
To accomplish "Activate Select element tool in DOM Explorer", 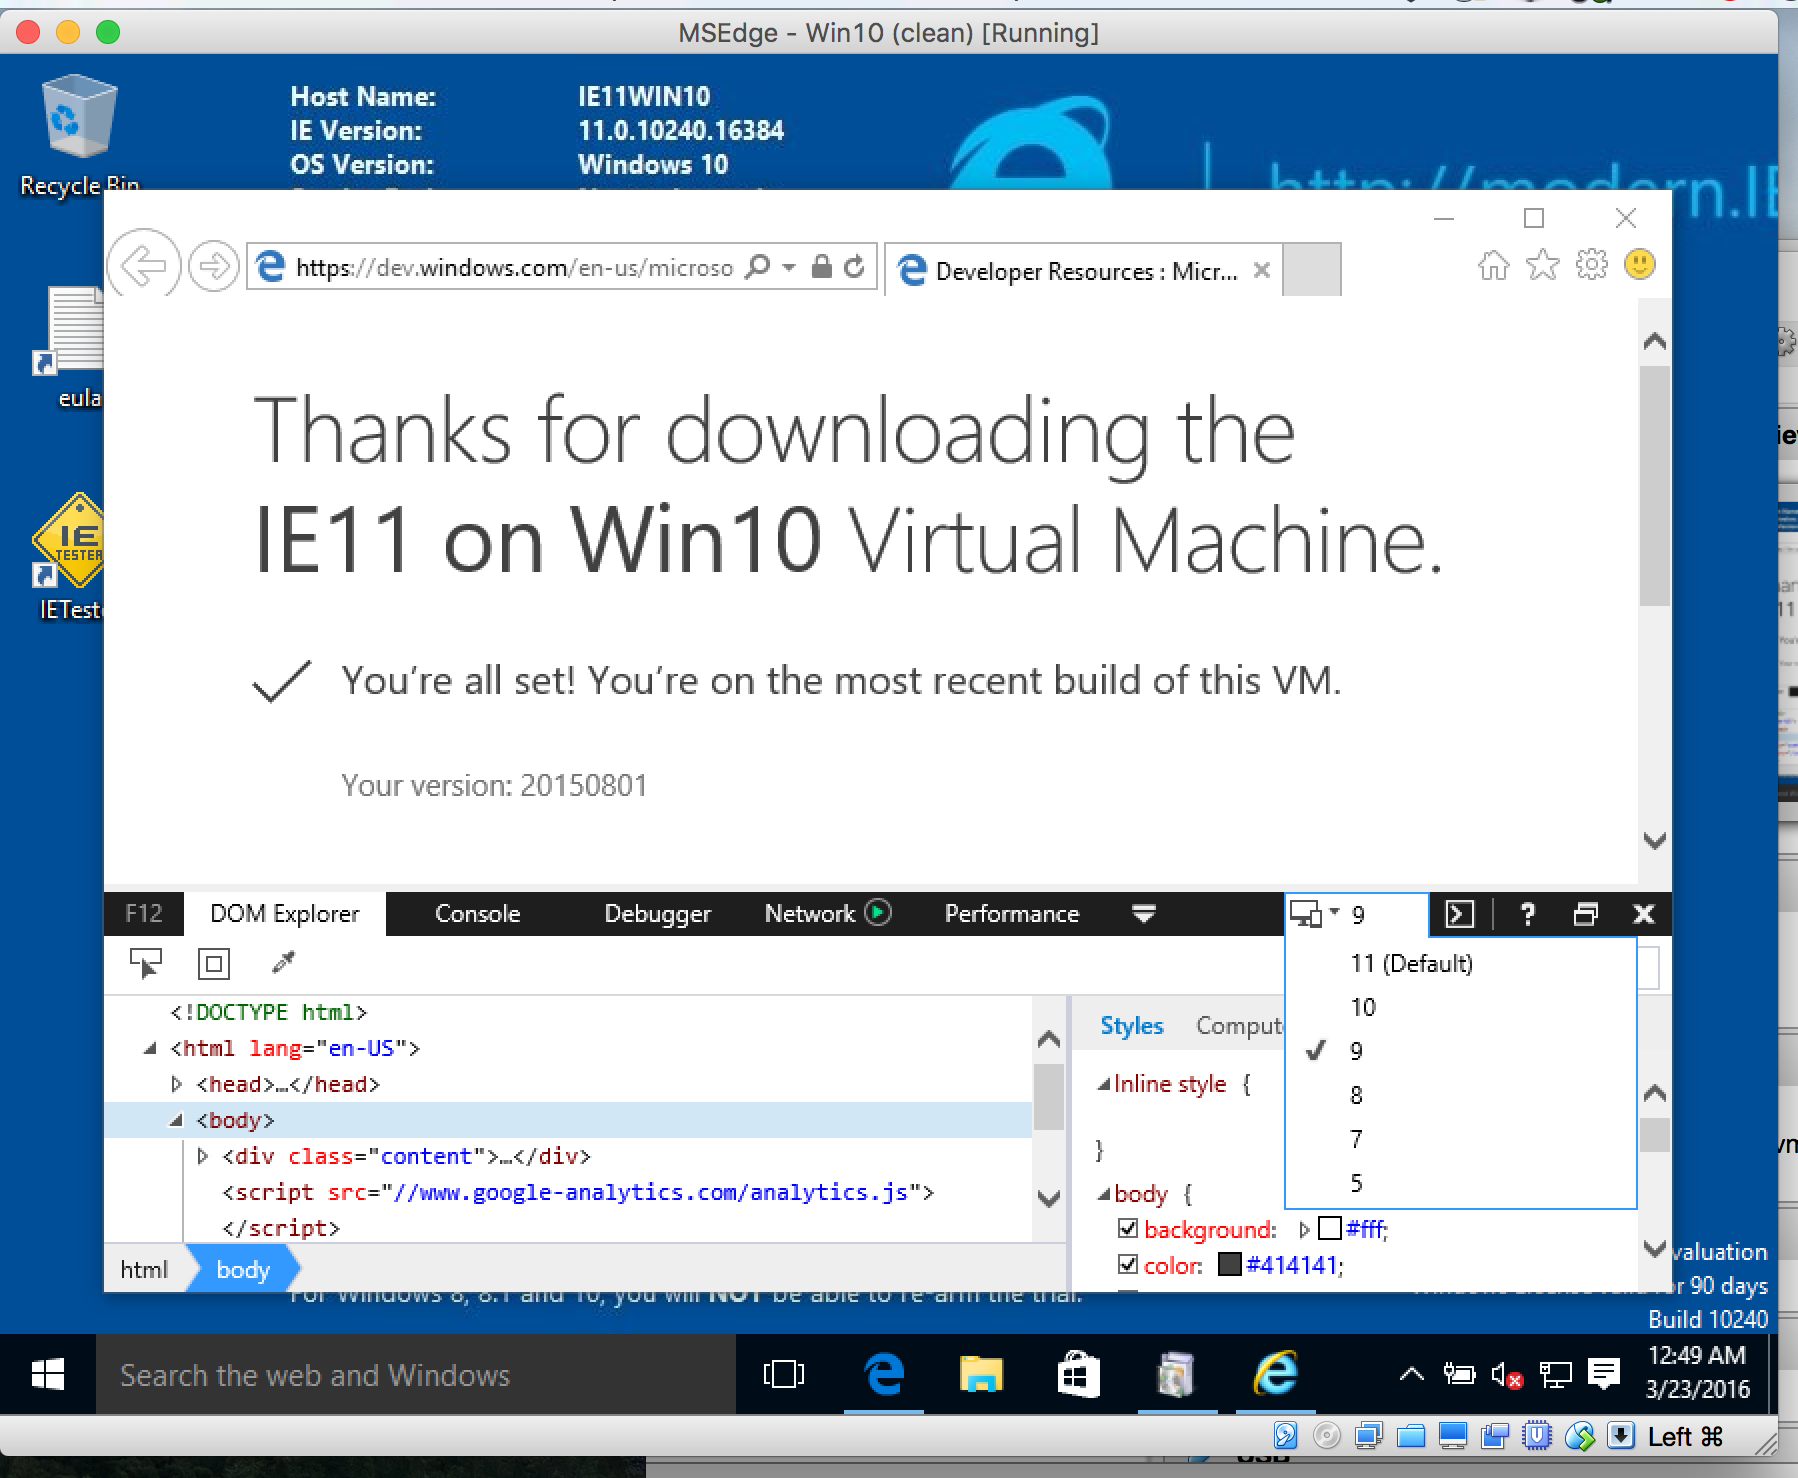I will [146, 963].
